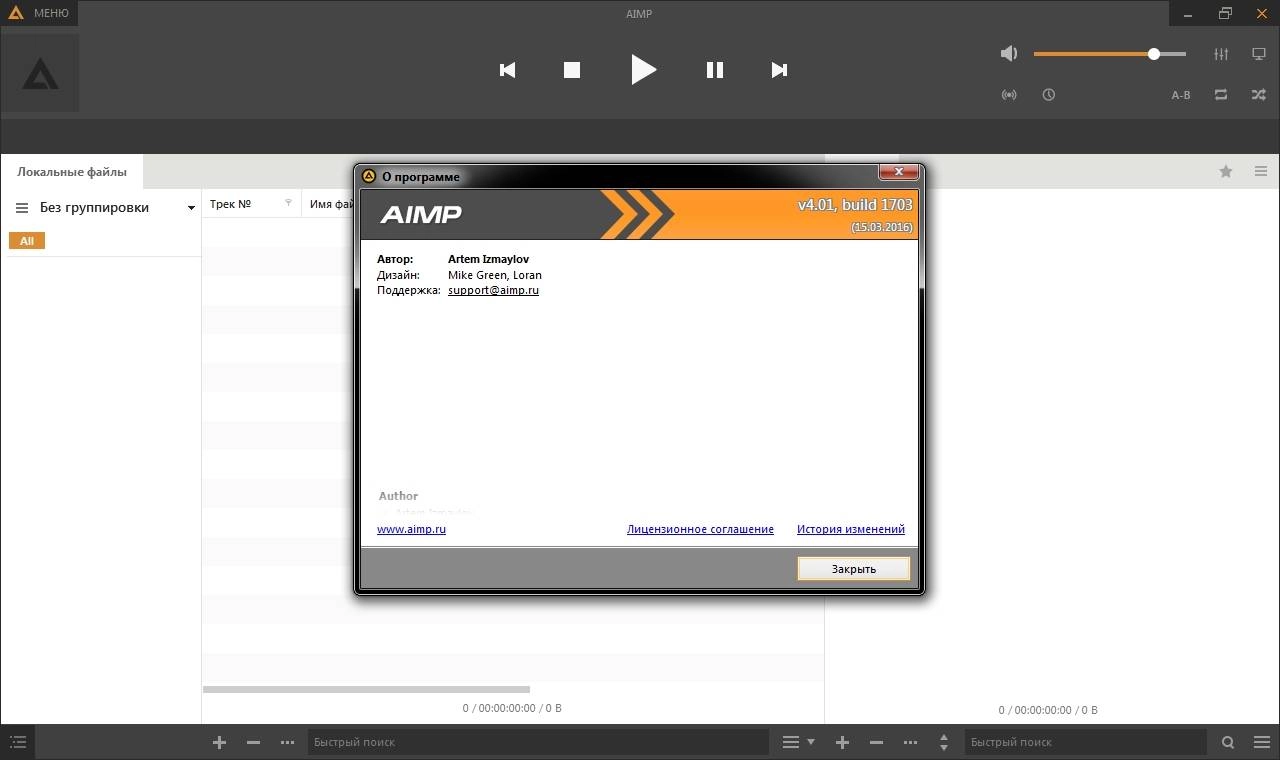Open the grouping list hamburger icon
This screenshot has height=760, width=1280.
coord(22,208)
